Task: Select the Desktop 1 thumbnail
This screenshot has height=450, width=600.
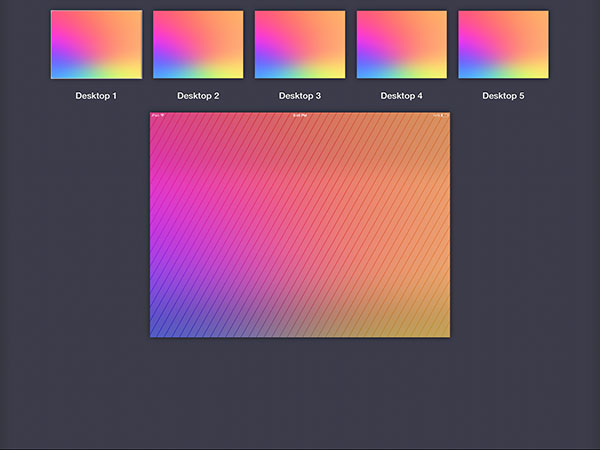Action: [x=96, y=44]
